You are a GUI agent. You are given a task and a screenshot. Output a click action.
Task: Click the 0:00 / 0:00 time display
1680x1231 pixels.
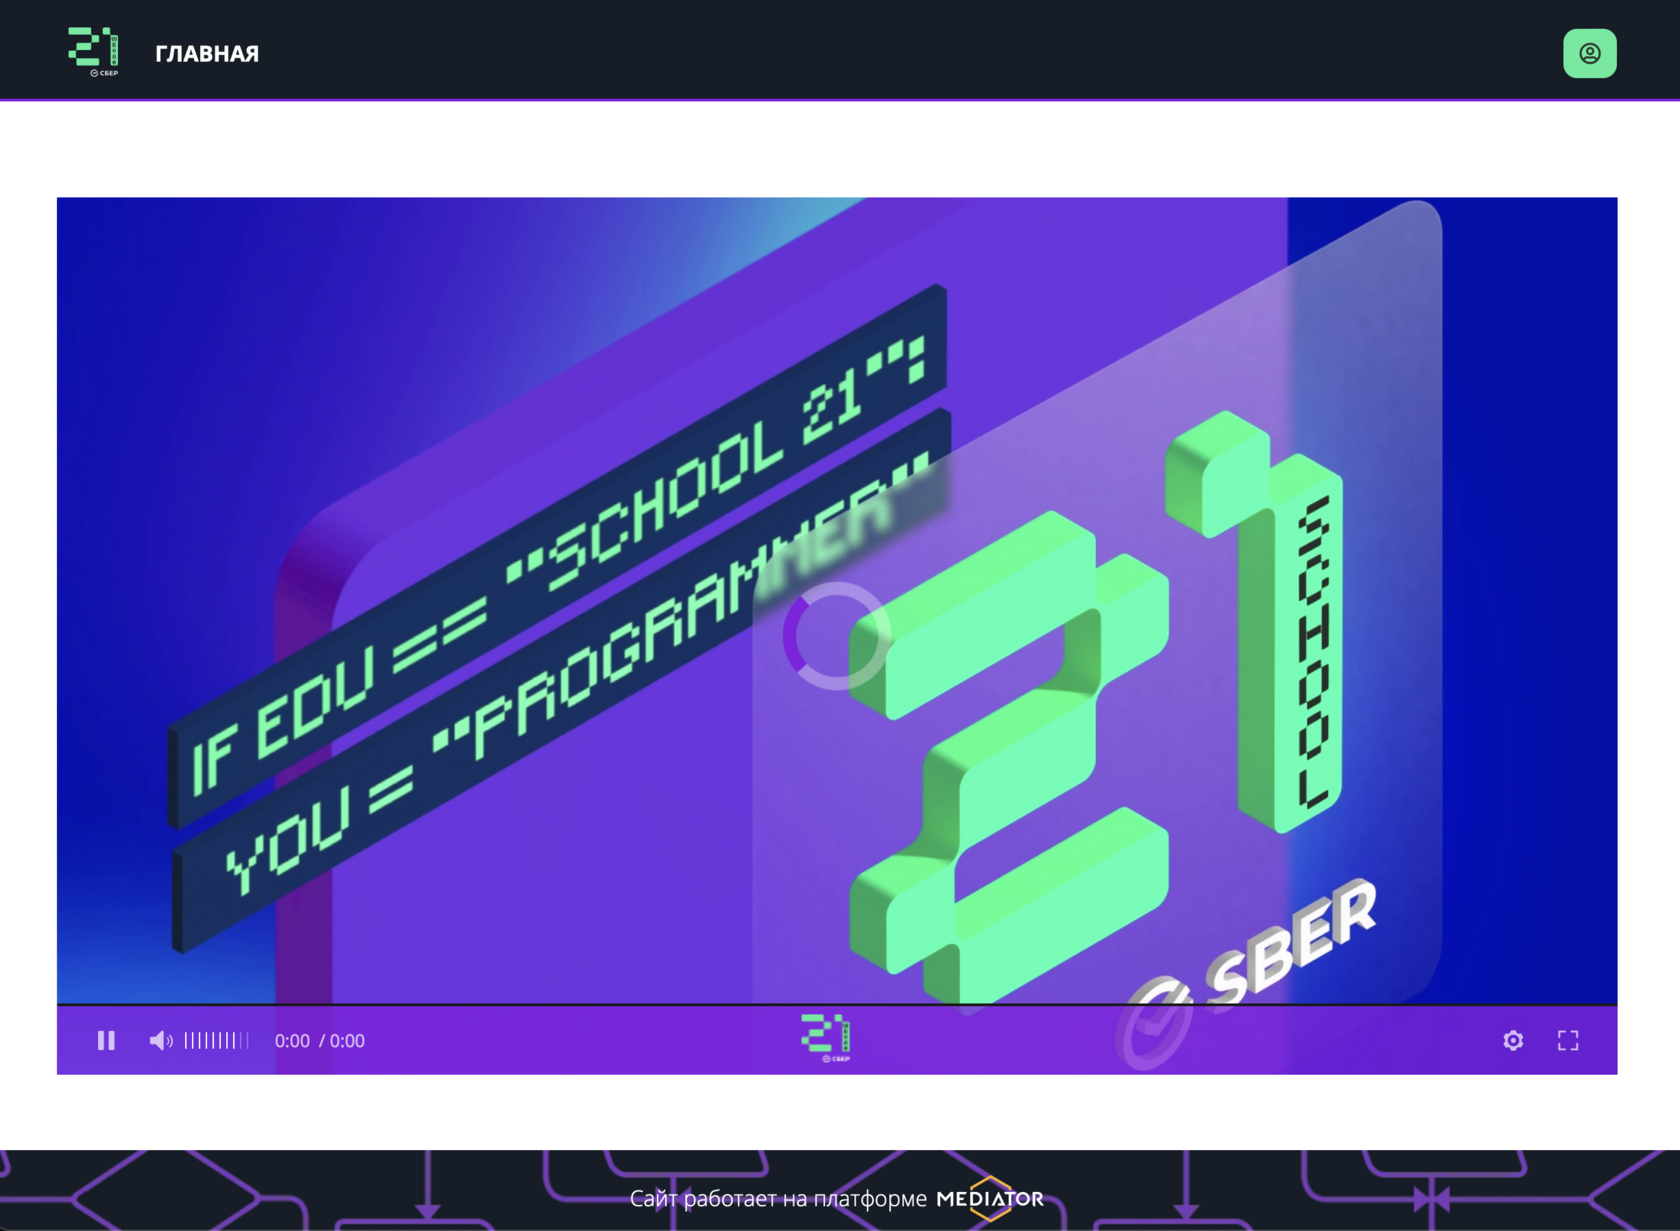(x=320, y=1041)
